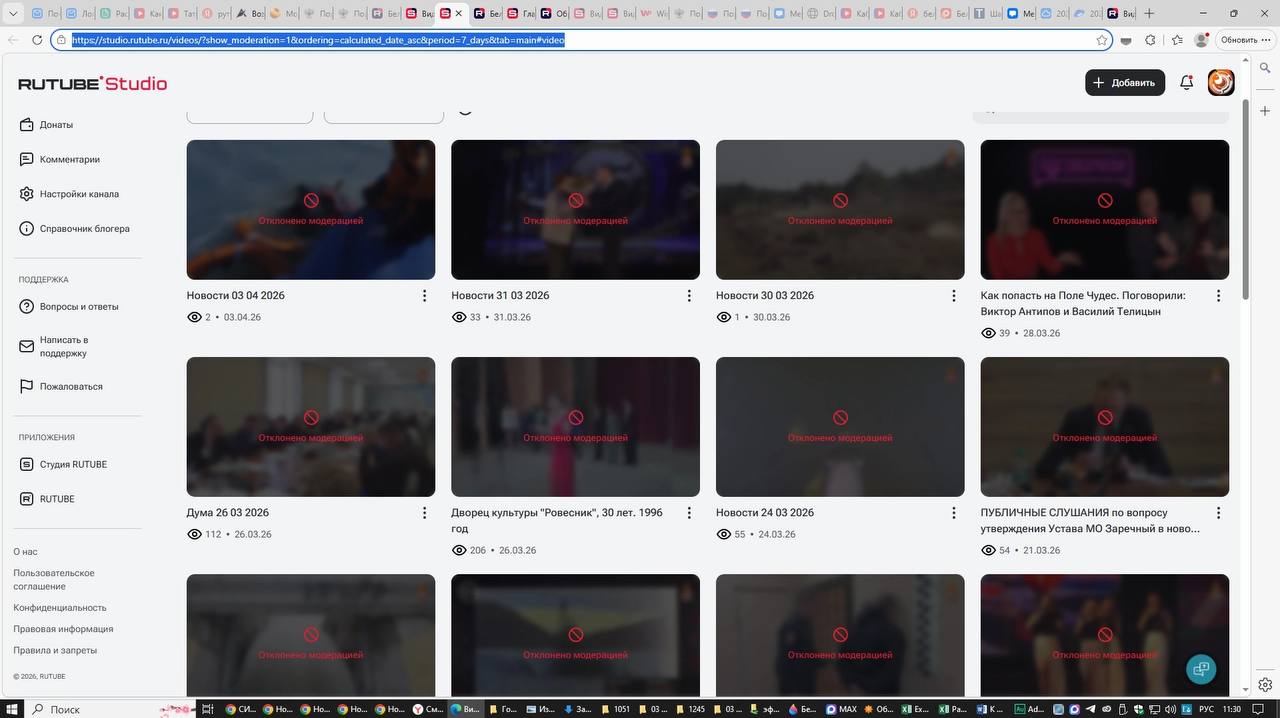The image size is (1280, 718).
Task: Open Справочник блогера guide
Action: tap(84, 229)
